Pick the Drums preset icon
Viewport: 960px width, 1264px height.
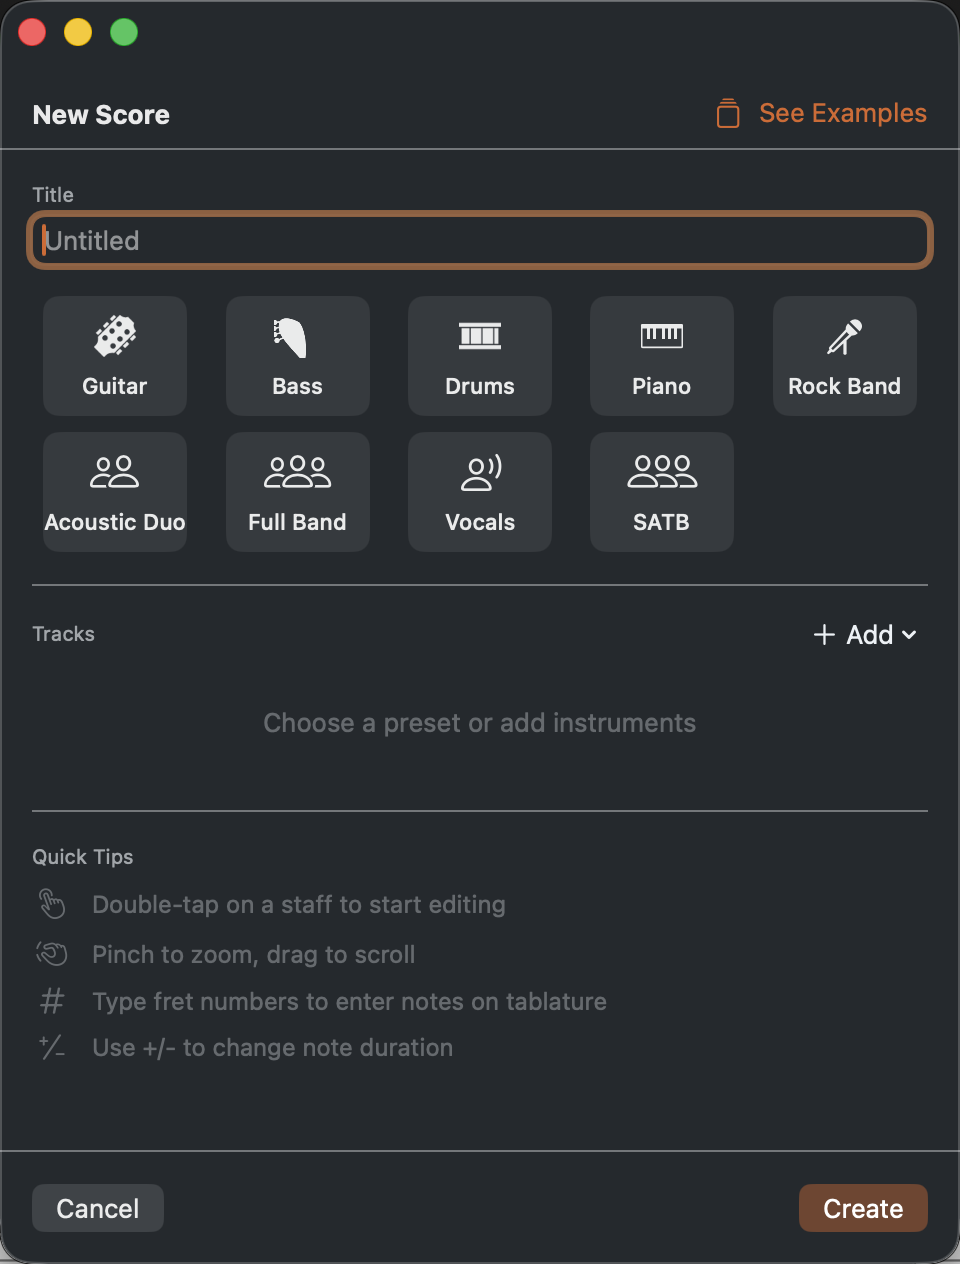(480, 337)
